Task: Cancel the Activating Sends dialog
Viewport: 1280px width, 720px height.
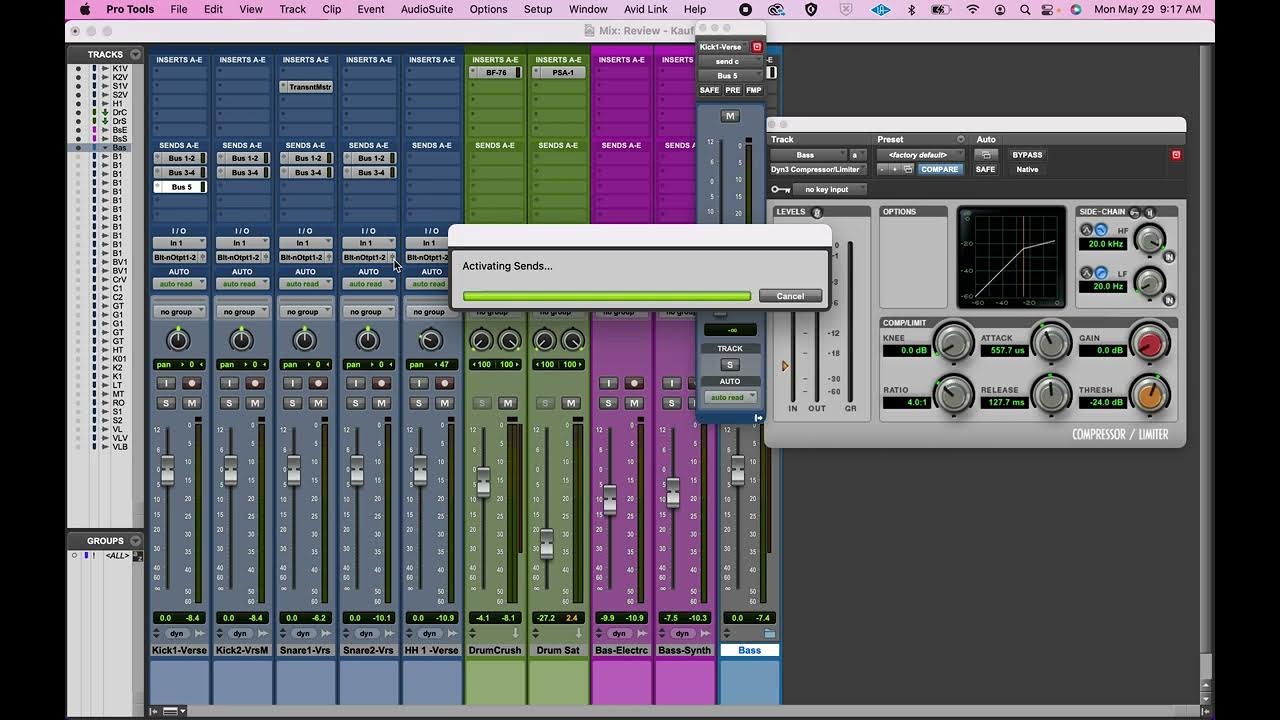Action: coord(790,296)
